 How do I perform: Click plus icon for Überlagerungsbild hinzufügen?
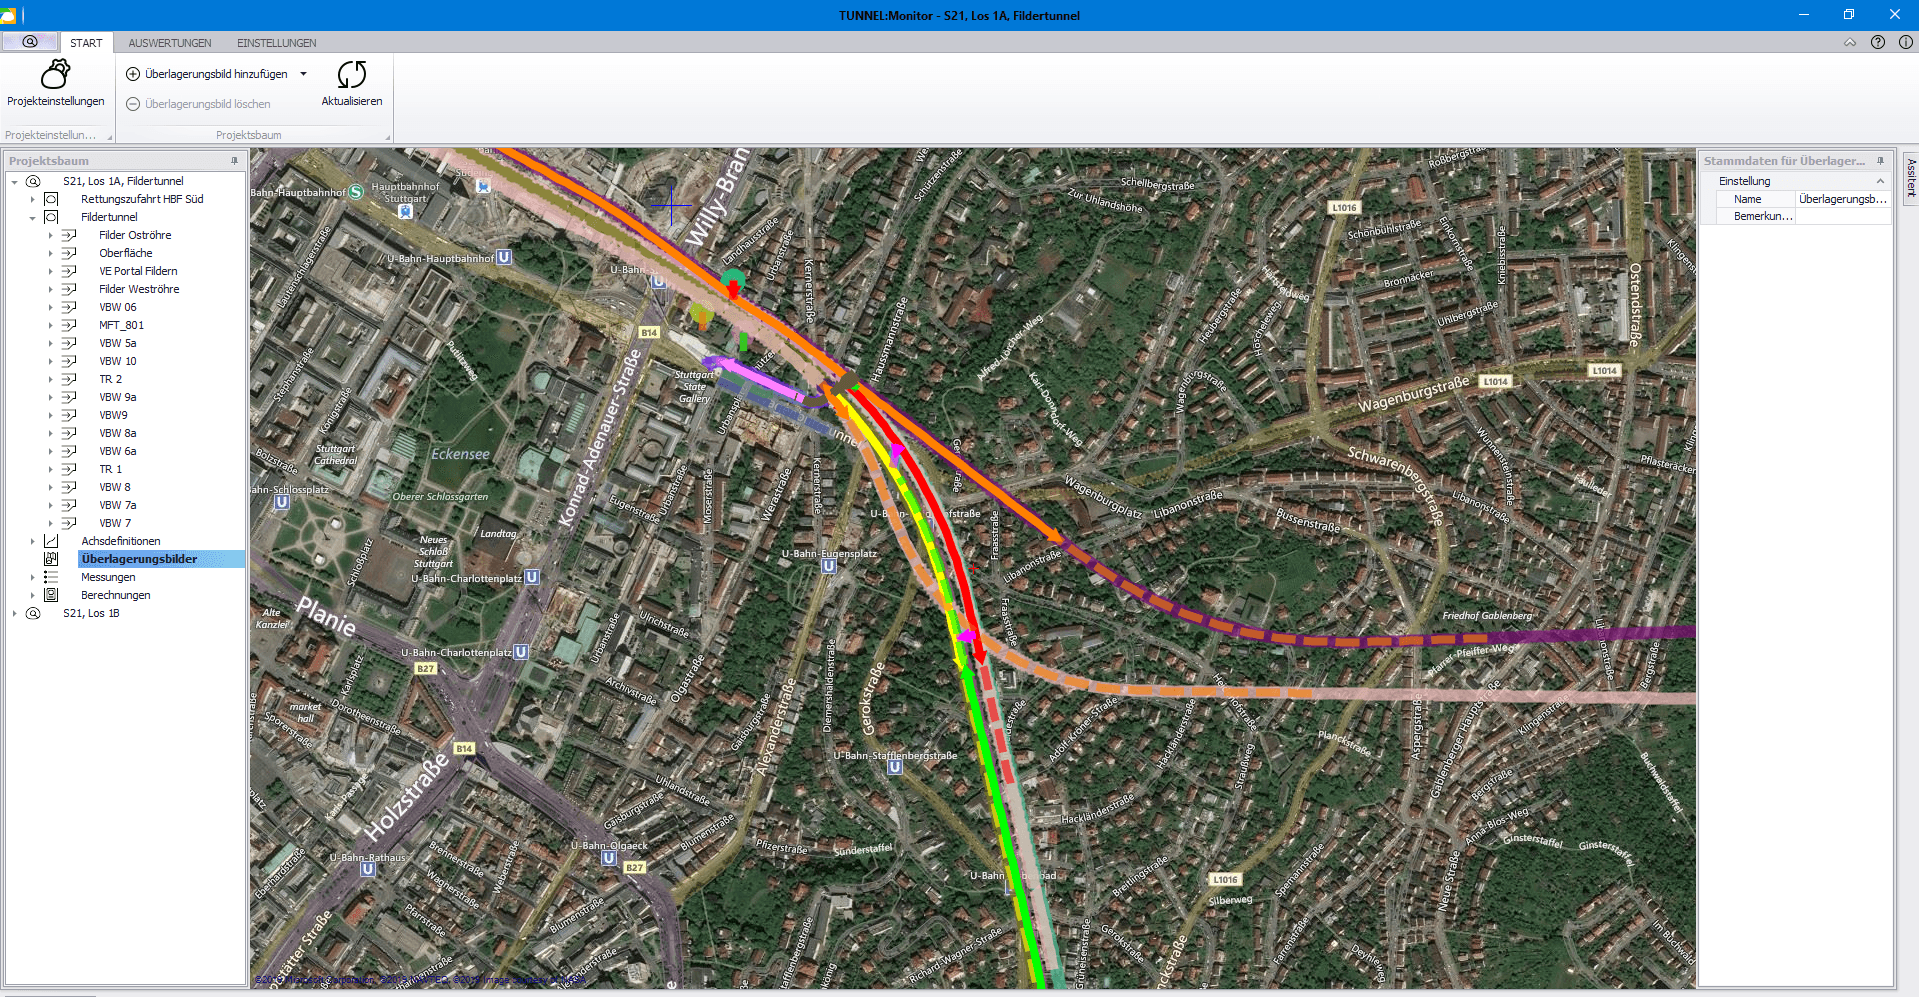pyautogui.click(x=133, y=74)
